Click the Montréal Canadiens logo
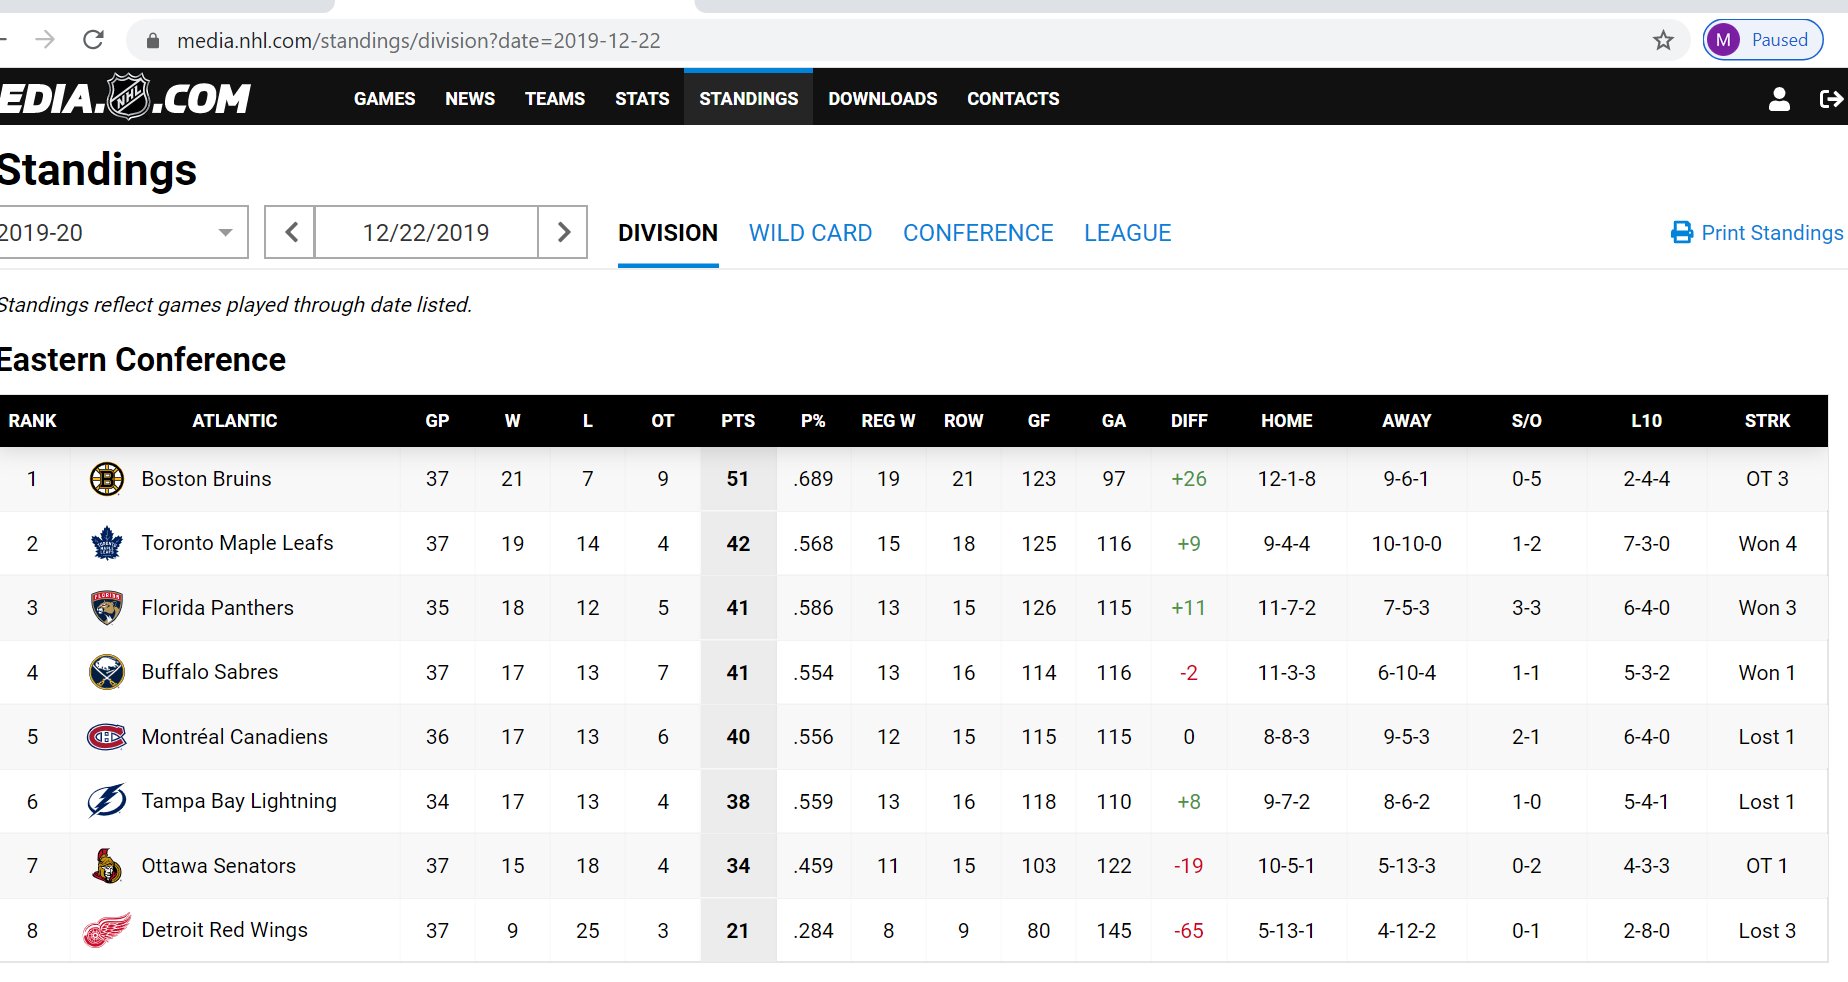This screenshot has width=1848, height=982. tap(107, 737)
